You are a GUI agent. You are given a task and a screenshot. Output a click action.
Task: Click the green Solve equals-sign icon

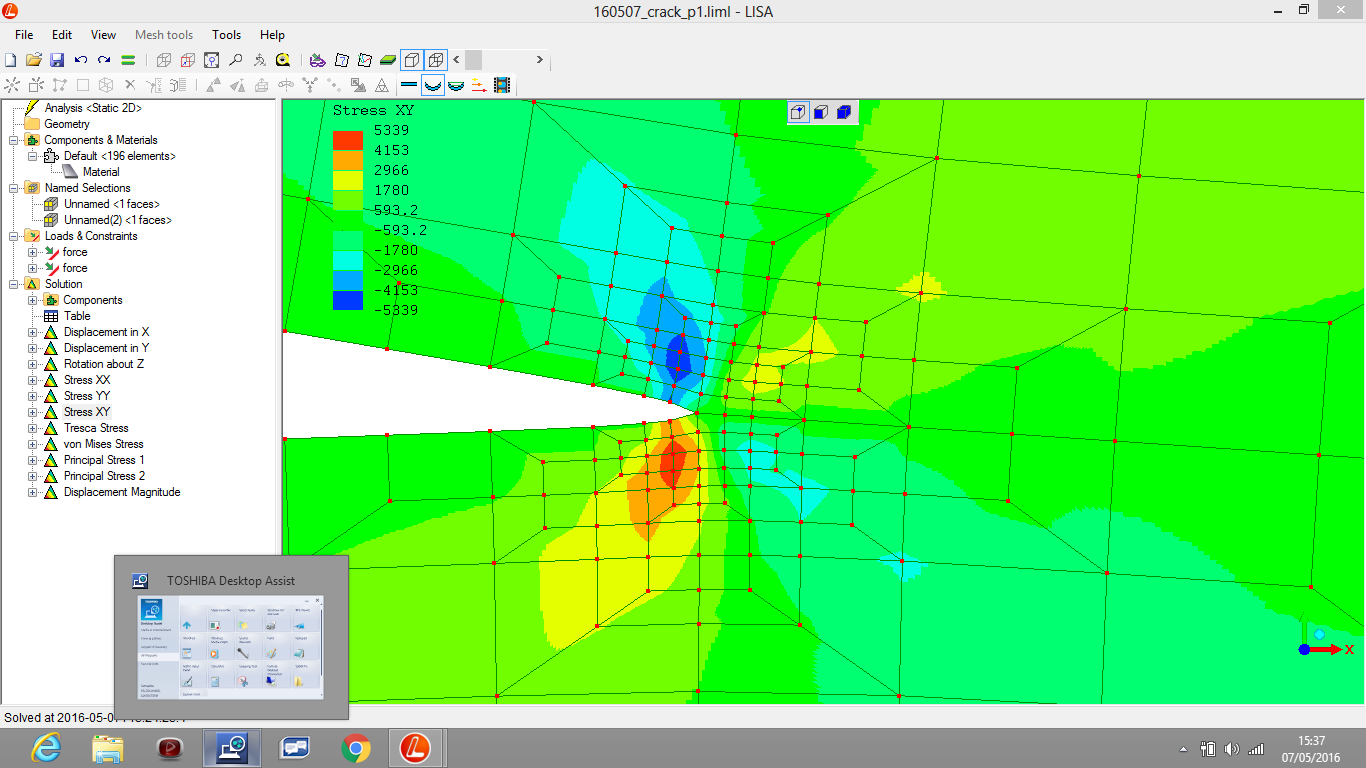pos(128,60)
